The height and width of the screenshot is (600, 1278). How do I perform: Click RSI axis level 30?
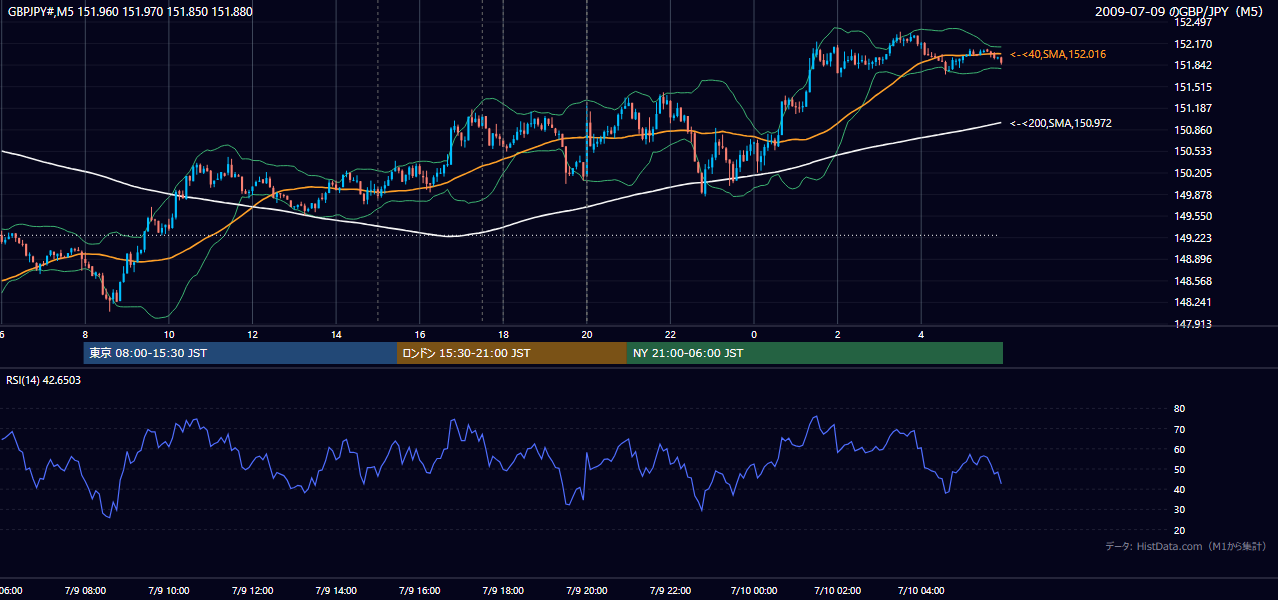click(1179, 510)
